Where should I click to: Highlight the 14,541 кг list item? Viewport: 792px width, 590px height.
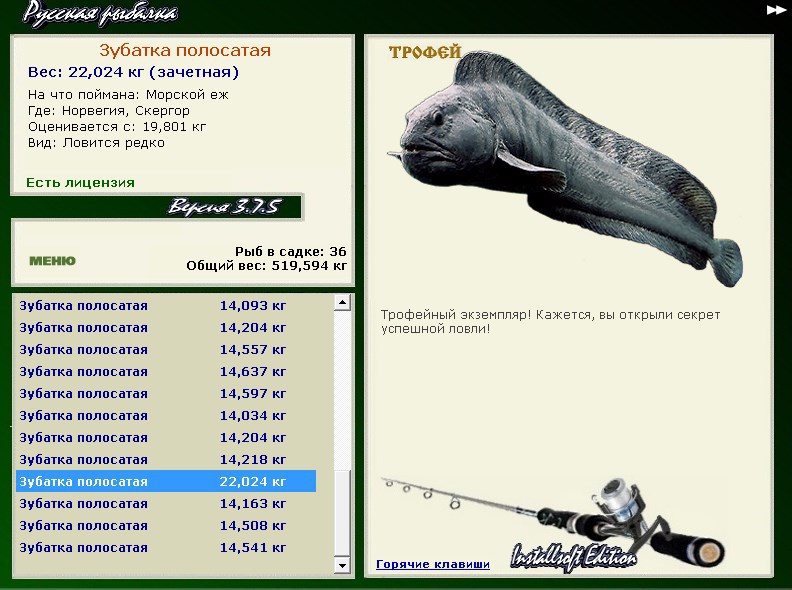(x=166, y=548)
